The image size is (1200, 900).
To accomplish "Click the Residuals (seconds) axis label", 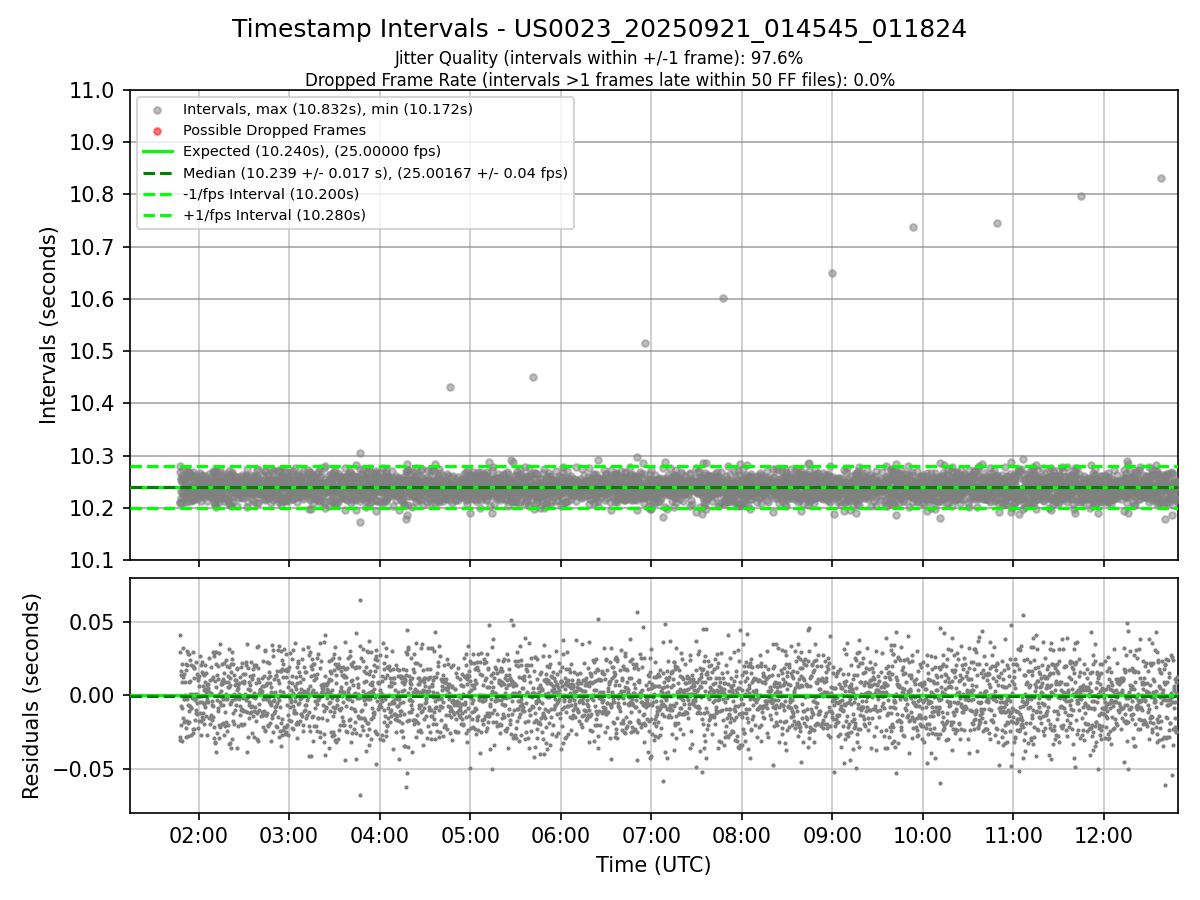I will [32, 696].
